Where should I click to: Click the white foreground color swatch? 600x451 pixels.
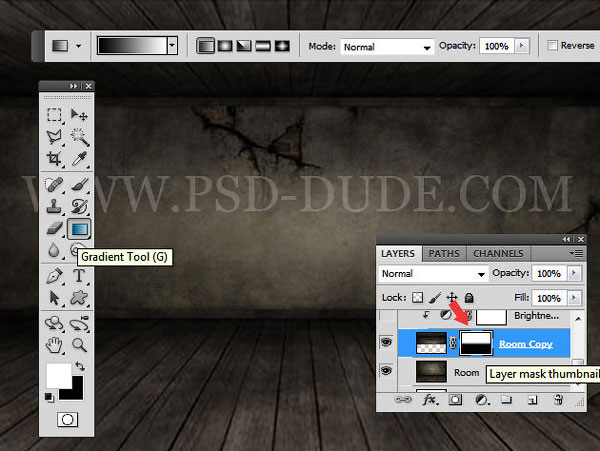click(x=58, y=376)
